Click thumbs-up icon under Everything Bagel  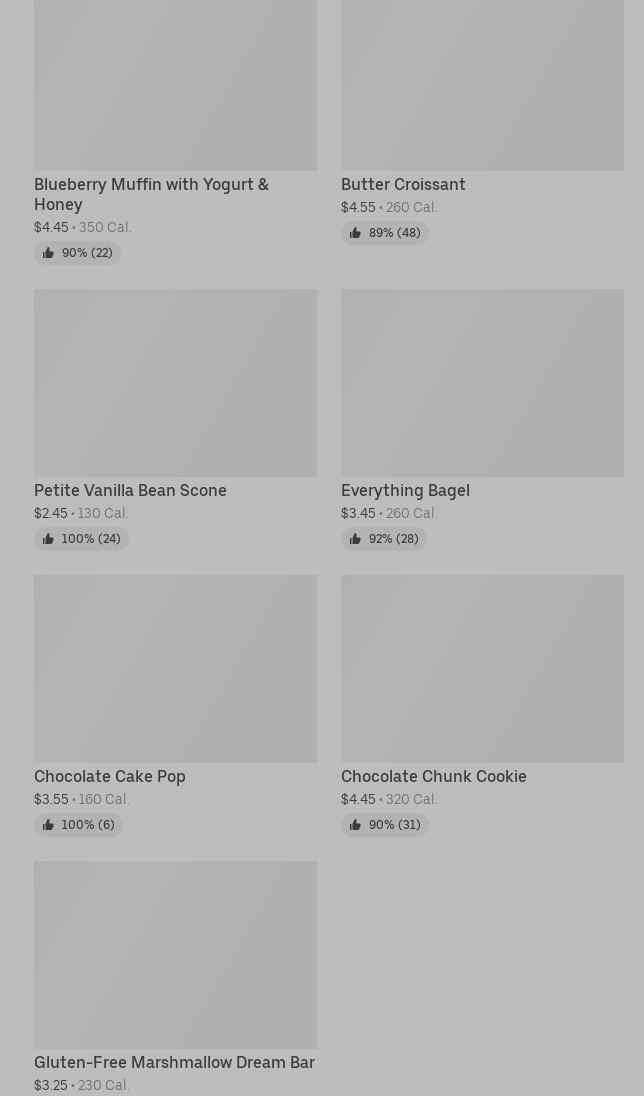click(x=355, y=539)
